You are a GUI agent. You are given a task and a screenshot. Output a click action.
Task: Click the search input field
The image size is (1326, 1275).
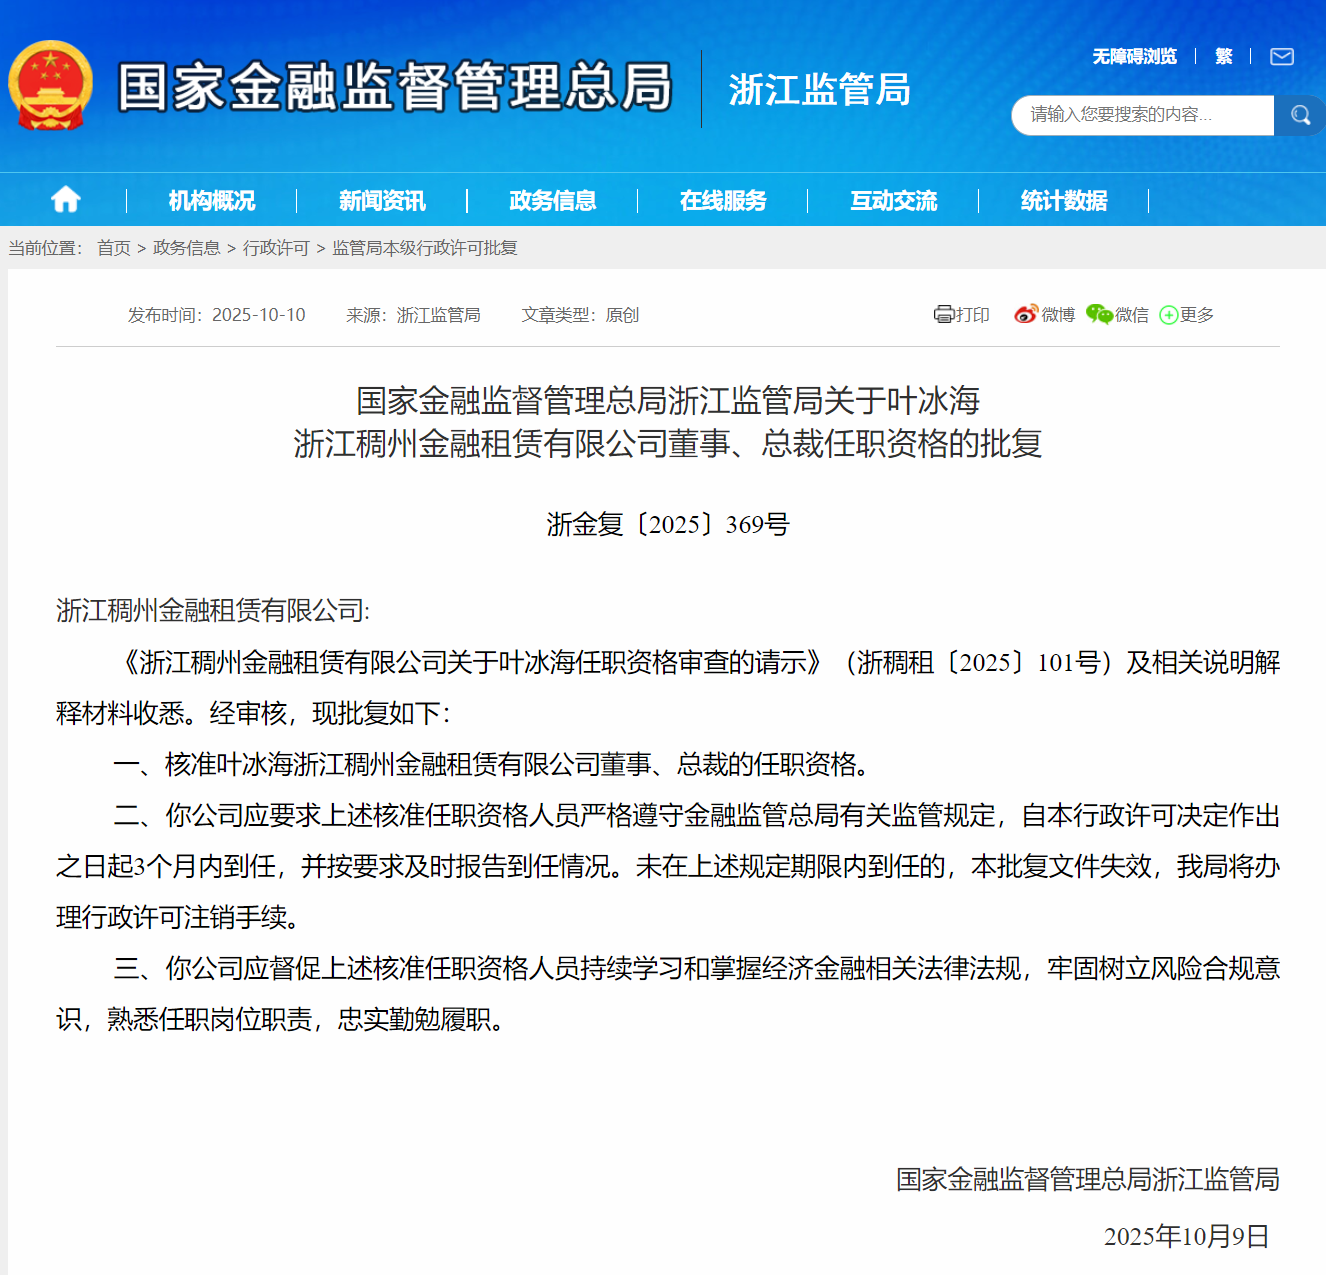click(1142, 115)
